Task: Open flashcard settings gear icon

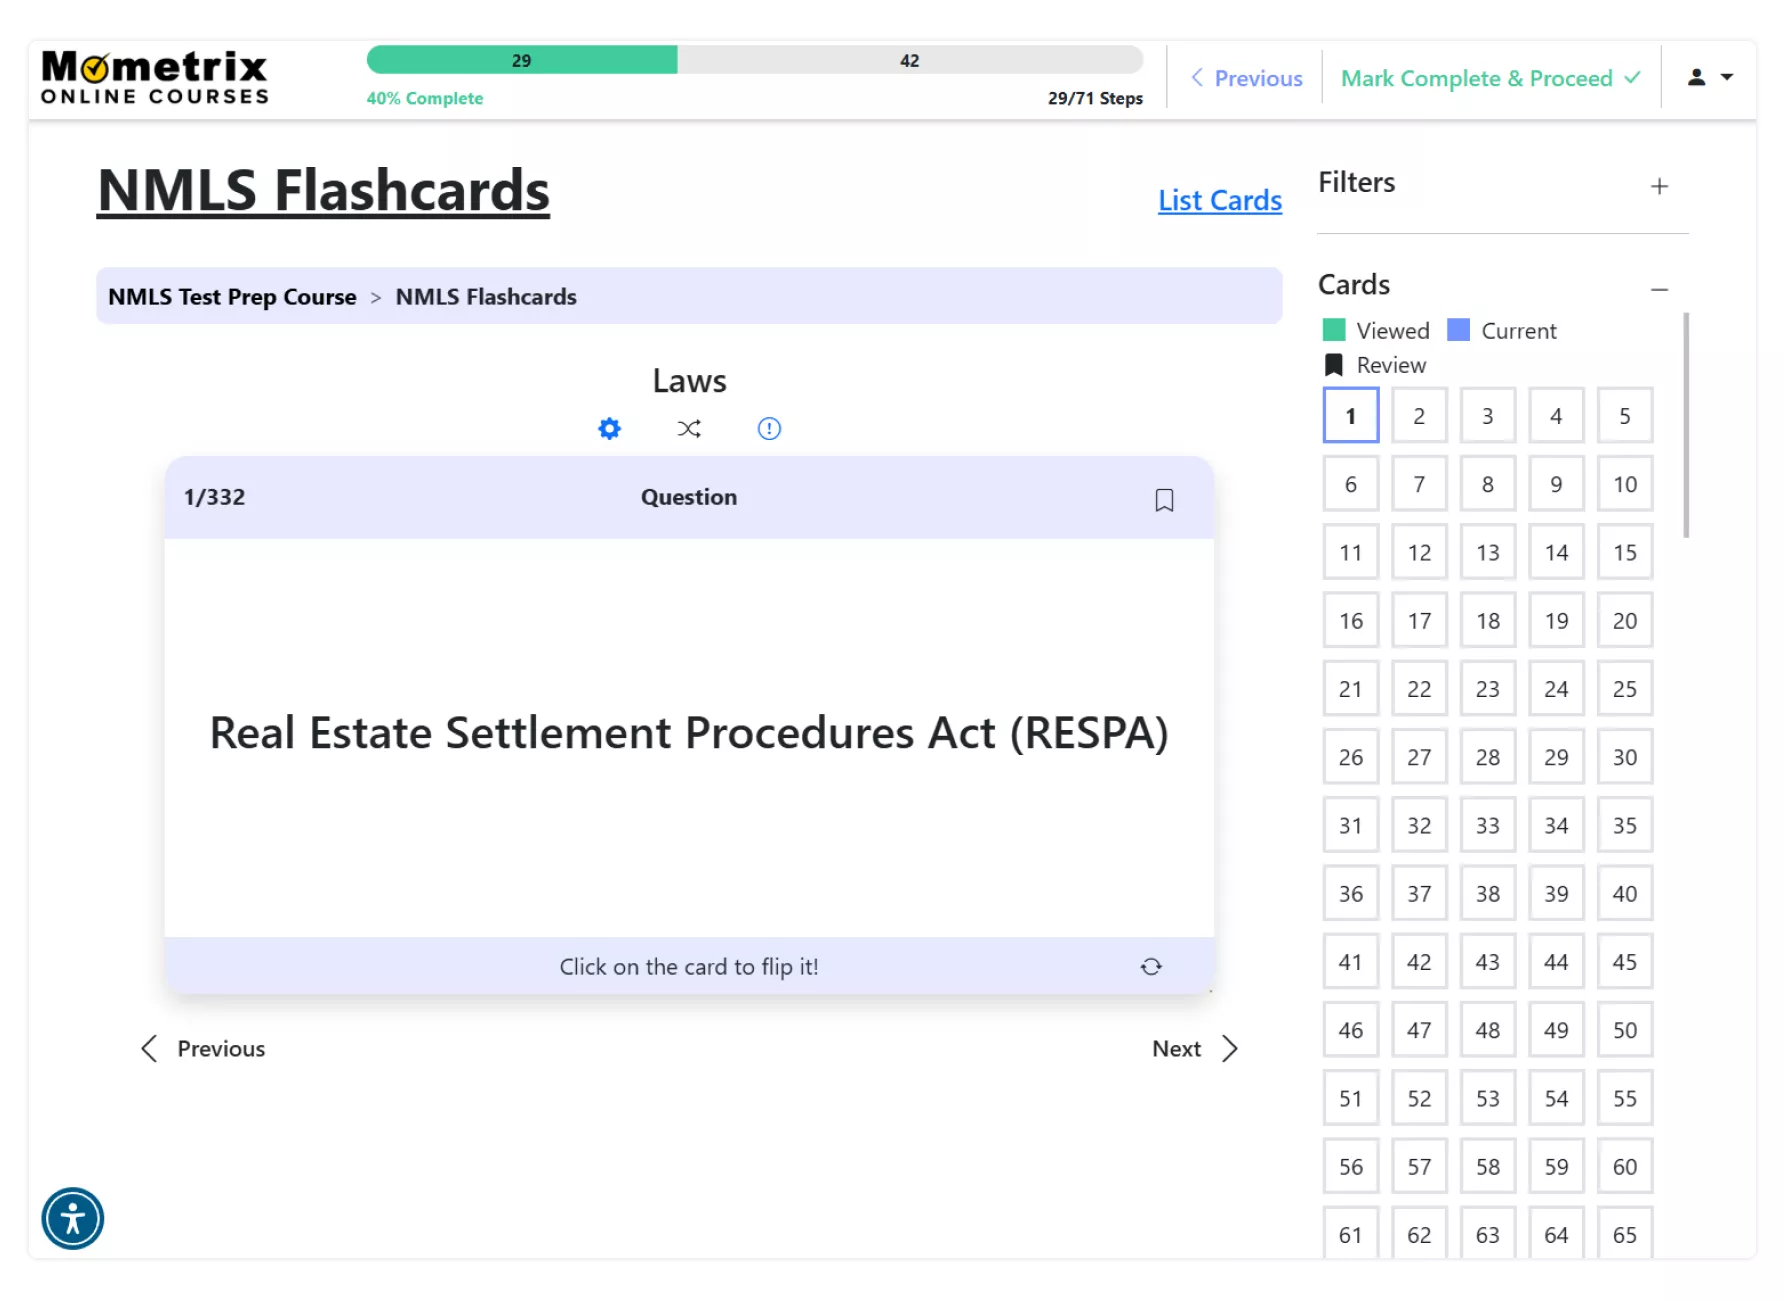Action: point(609,429)
